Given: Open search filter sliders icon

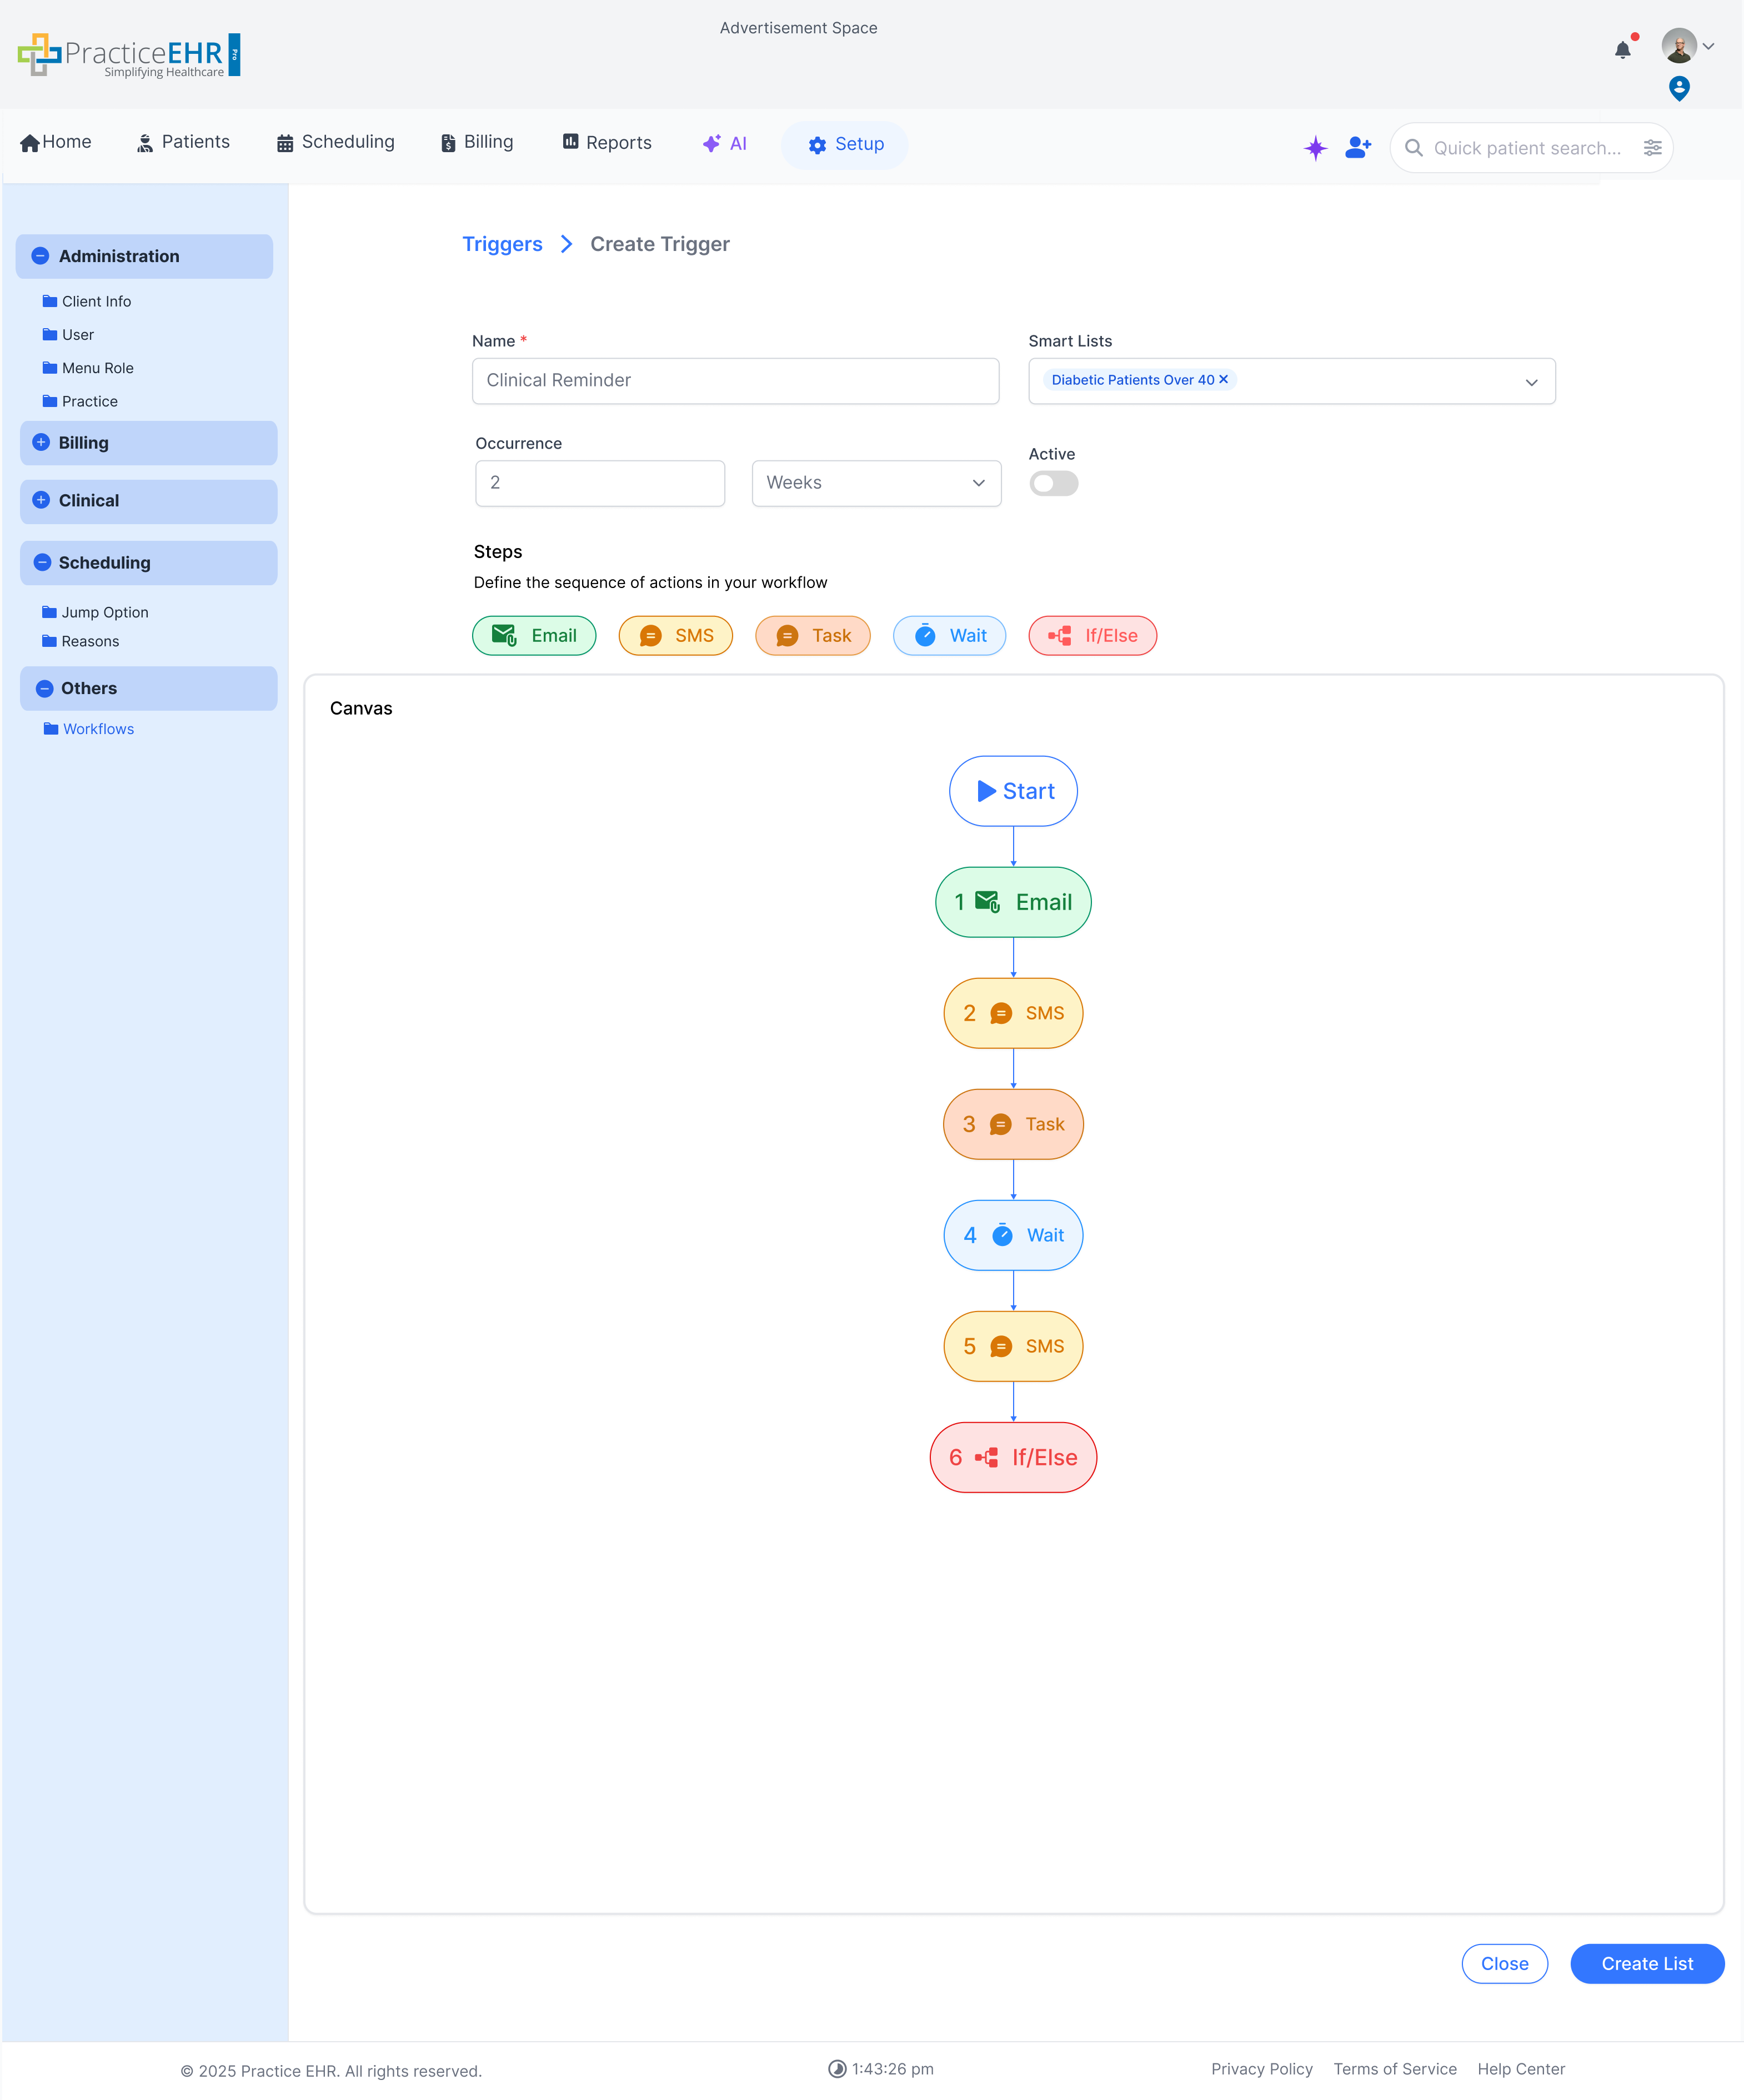Looking at the screenshot, I should click(1652, 148).
